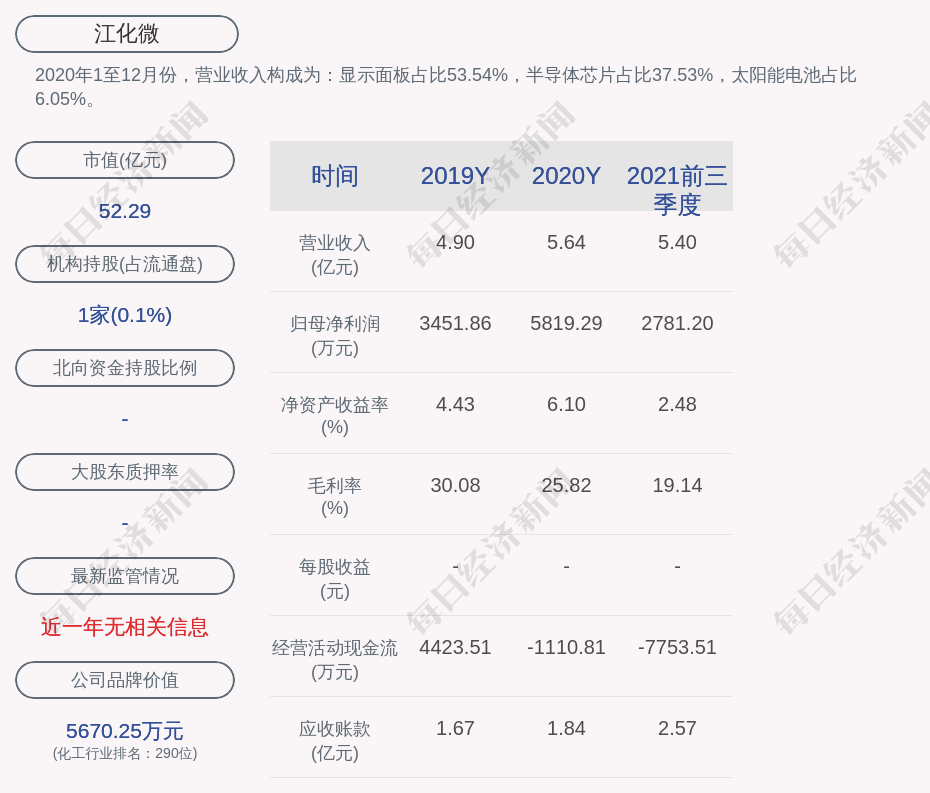Select 2019Y revenue value 4.90
The image size is (930, 793).
tap(455, 243)
